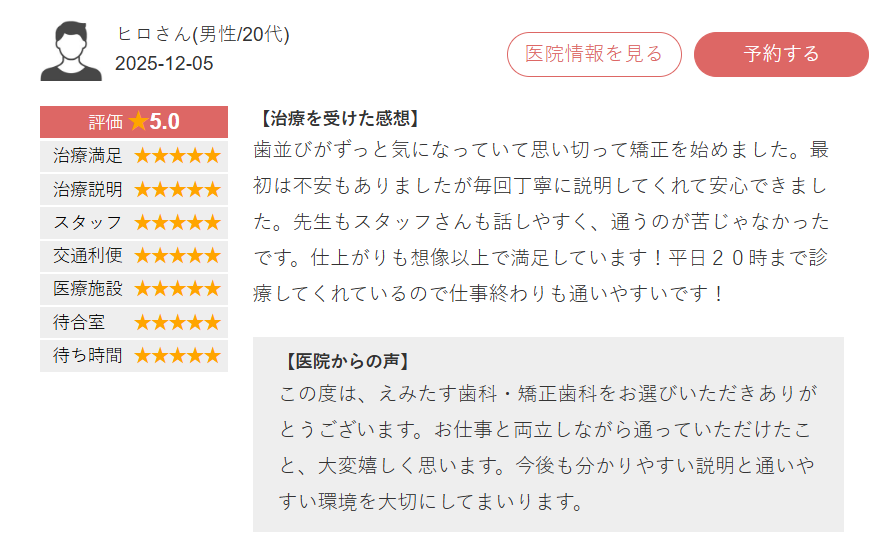The width and height of the screenshot is (877, 550).
Task: Click the clinic reply text in gray box
Action: tap(548, 446)
